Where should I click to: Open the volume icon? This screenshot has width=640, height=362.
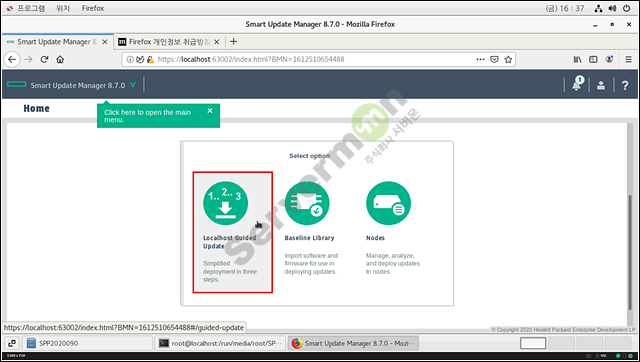tap(612, 8)
